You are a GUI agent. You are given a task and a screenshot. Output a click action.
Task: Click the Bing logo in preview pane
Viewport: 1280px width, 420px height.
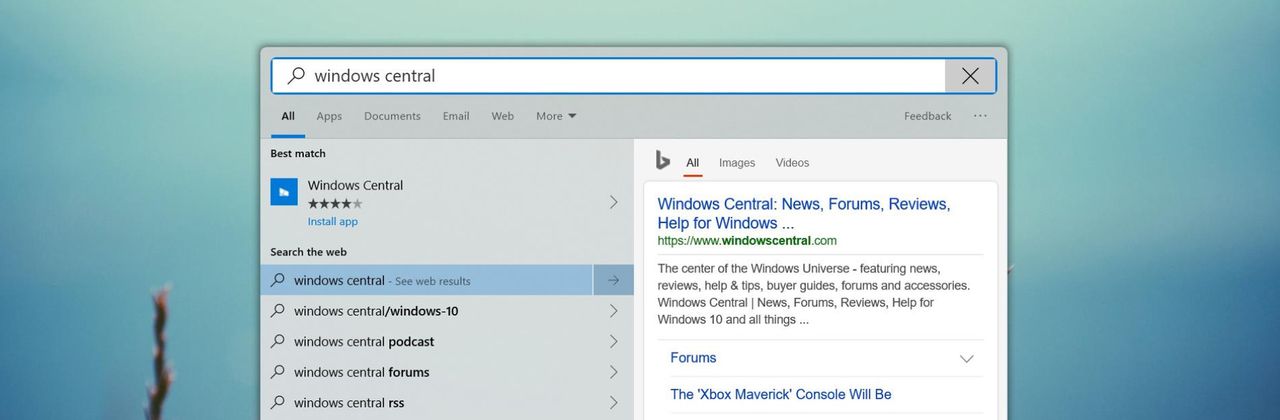(x=662, y=160)
